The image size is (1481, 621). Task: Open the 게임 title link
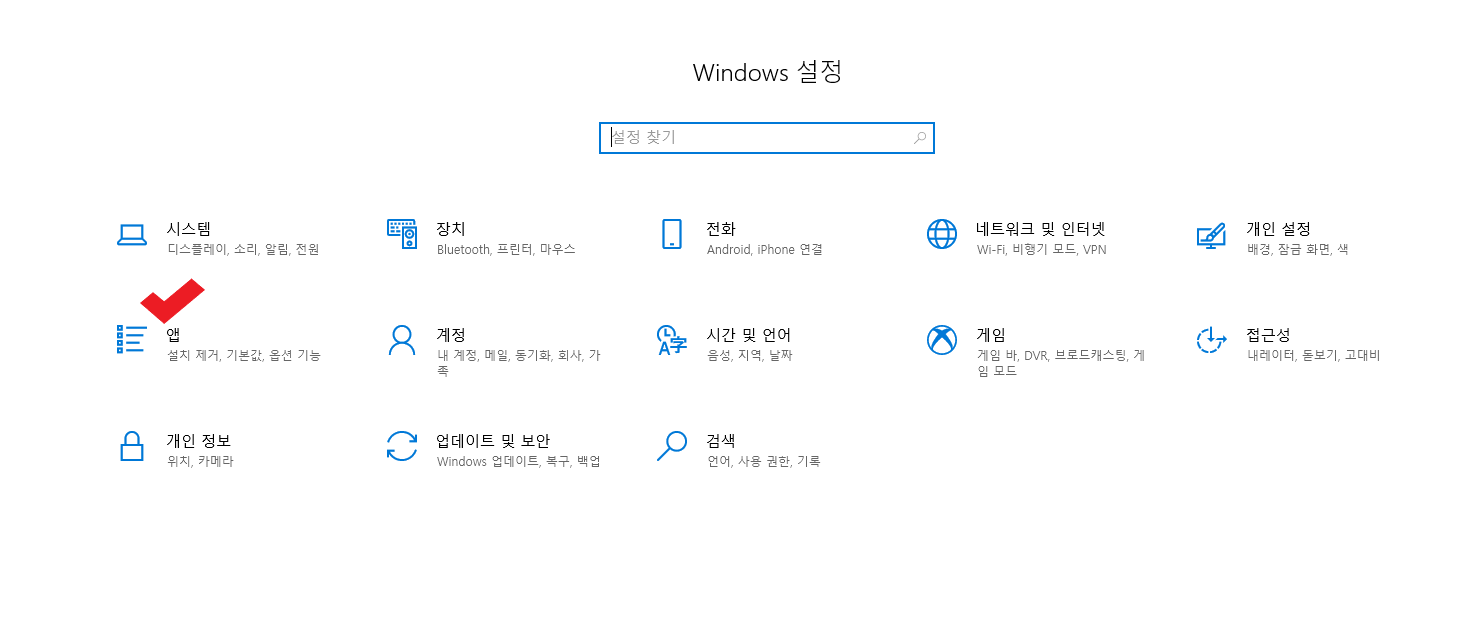(991, 335)
